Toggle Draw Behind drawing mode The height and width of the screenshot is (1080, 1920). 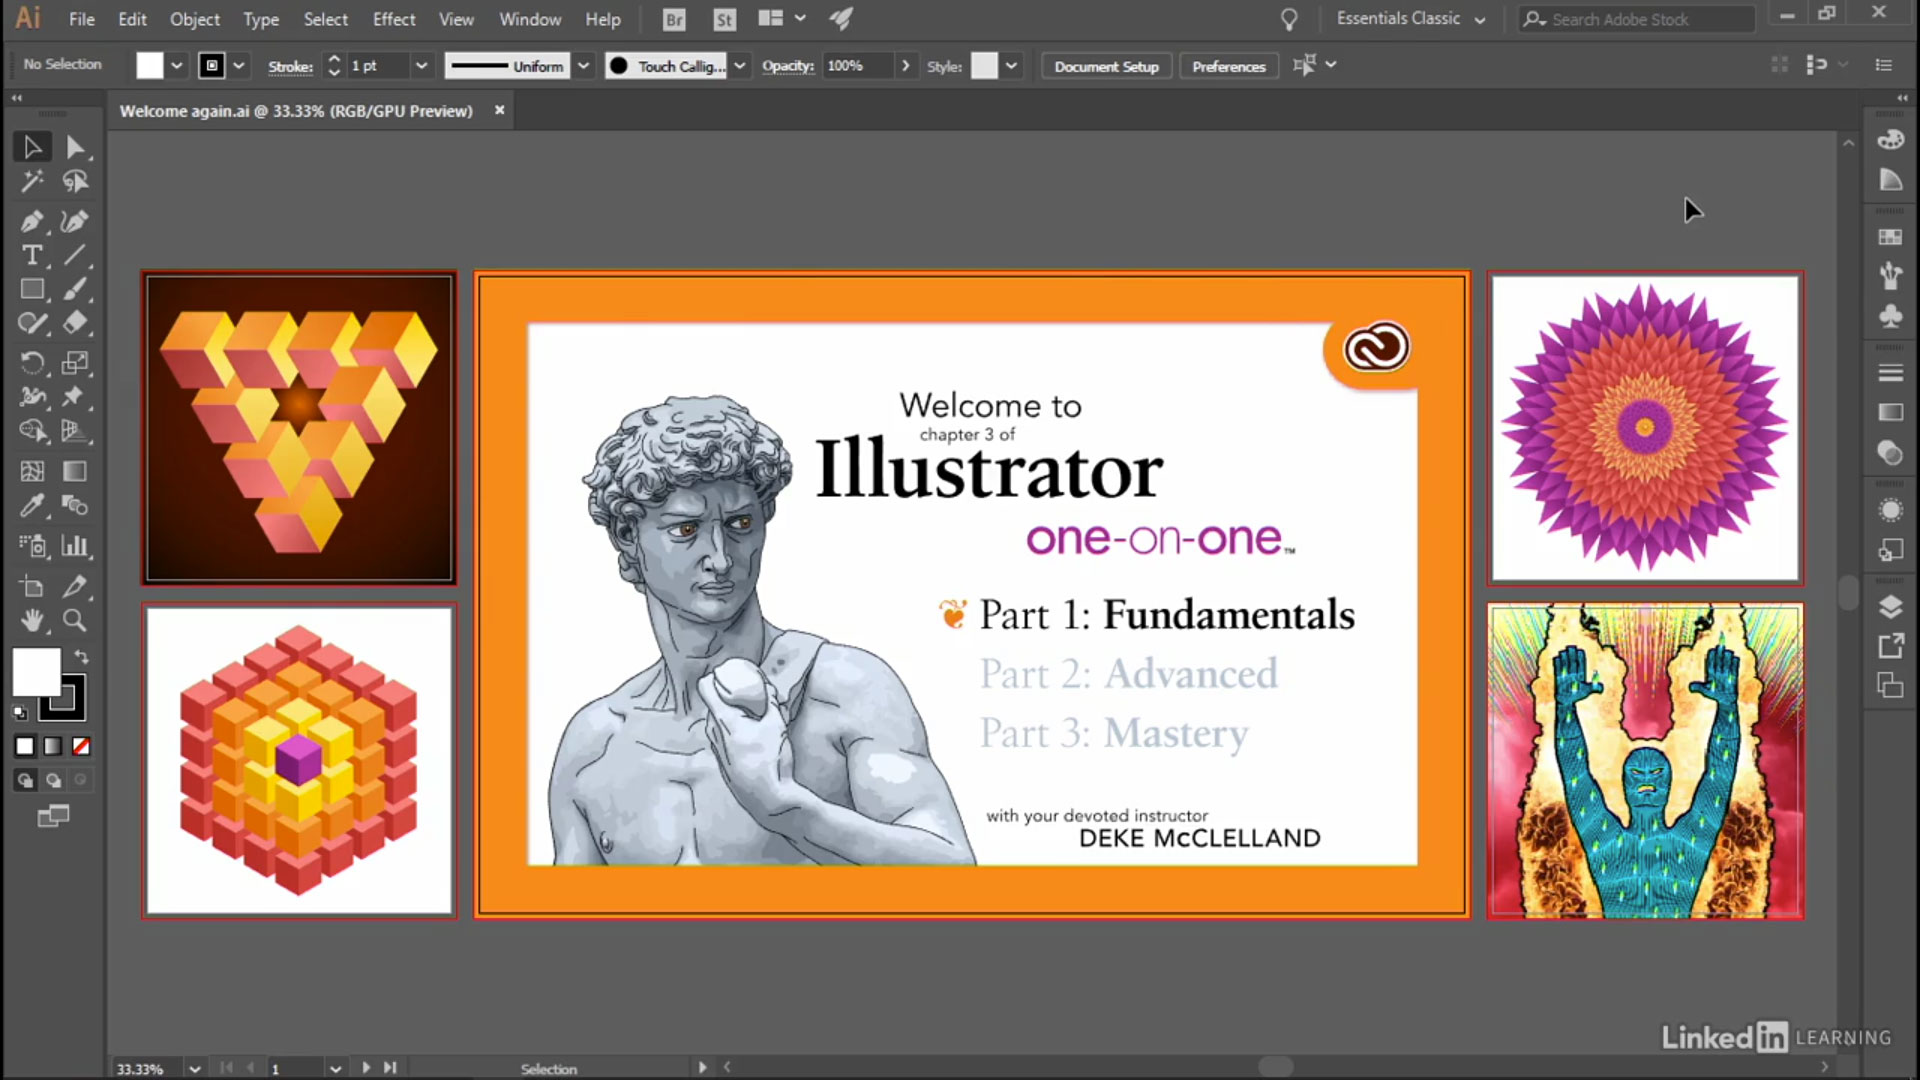tap(53, 780)
